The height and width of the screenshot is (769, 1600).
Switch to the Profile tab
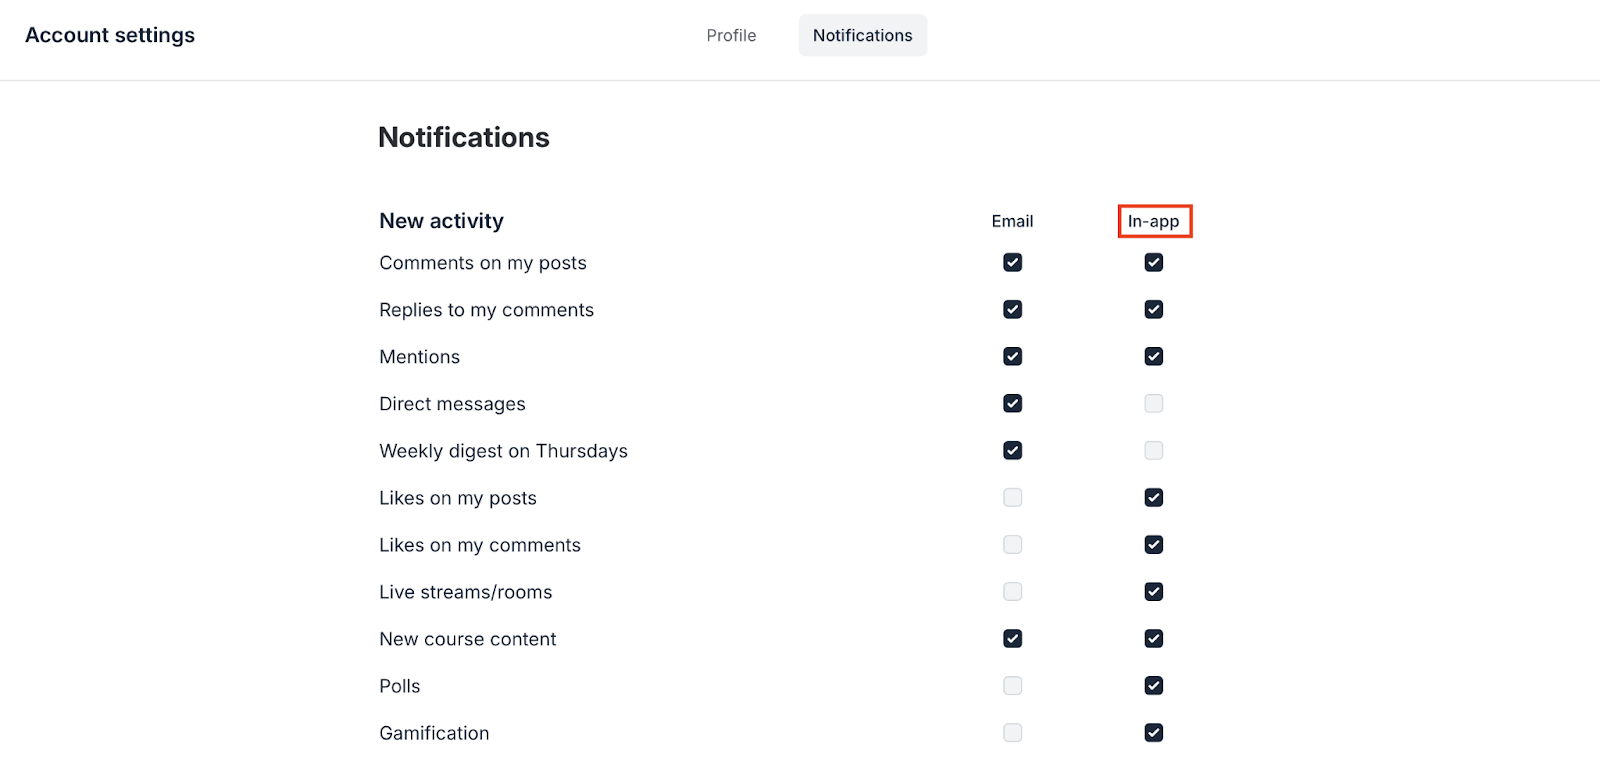click(x=731, y=35)
